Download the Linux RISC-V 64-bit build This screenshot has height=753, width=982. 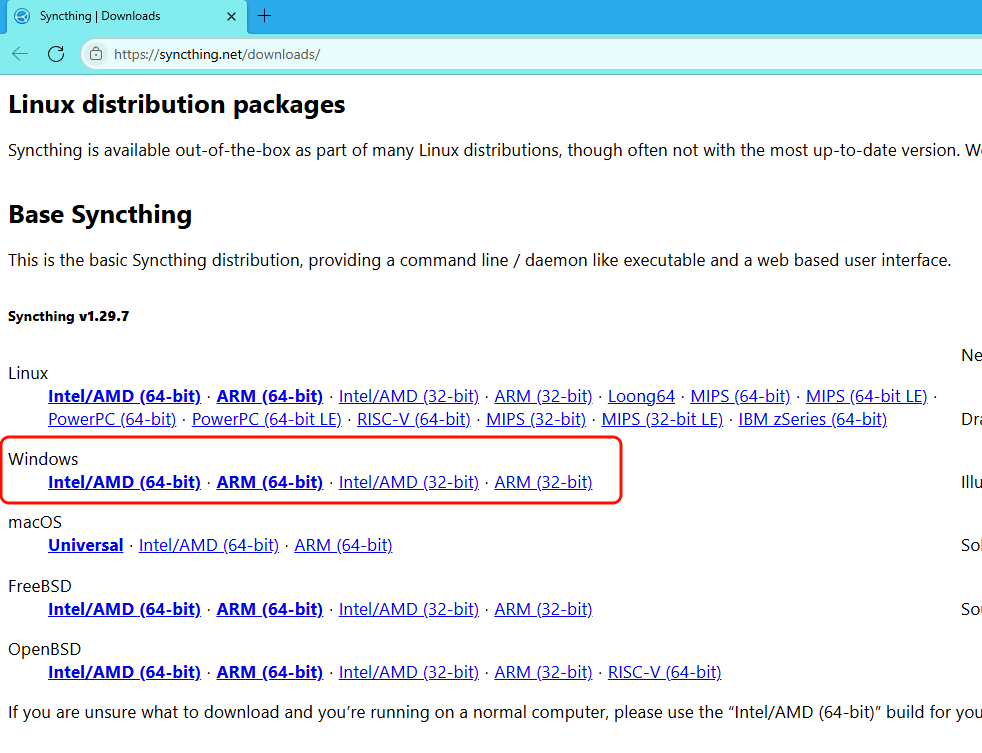[x=413, y=418]
